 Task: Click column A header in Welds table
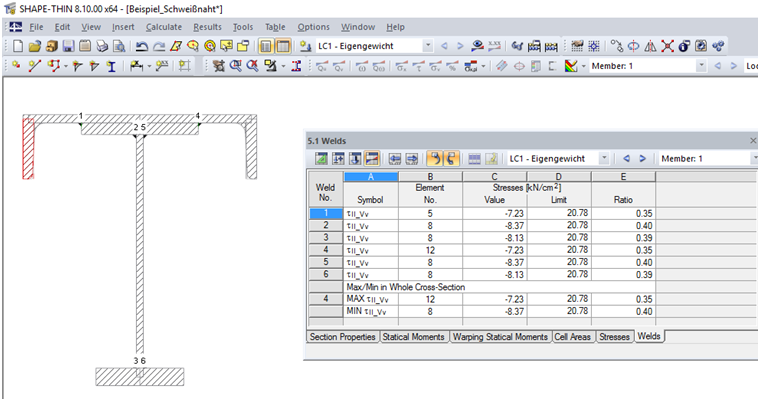click(371, 176)
